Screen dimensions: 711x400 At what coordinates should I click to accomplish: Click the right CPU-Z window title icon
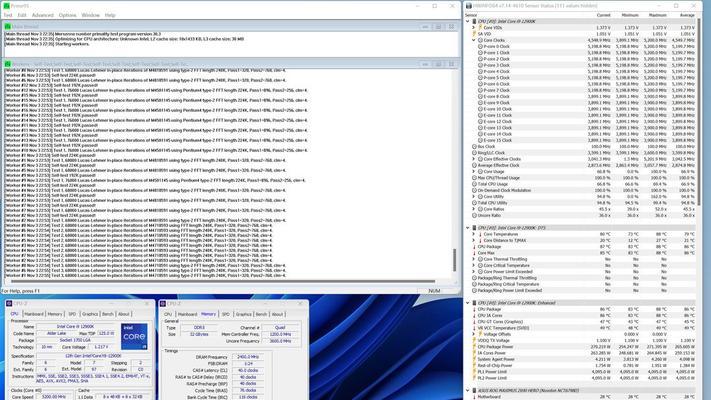coord(163,303)
